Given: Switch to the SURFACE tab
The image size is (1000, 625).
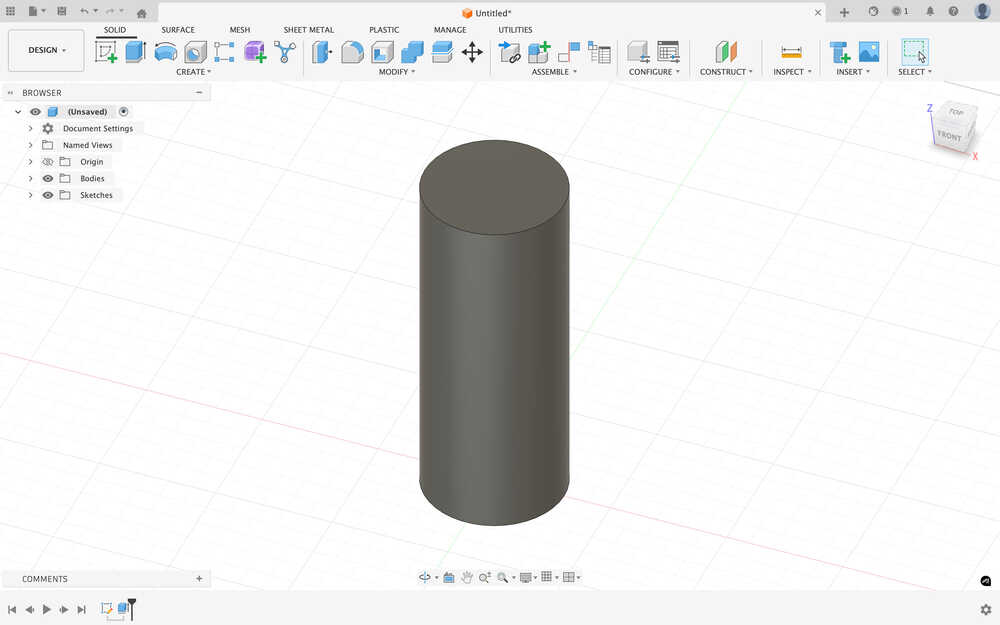Looking at the screenshot, I should (178, 30).
